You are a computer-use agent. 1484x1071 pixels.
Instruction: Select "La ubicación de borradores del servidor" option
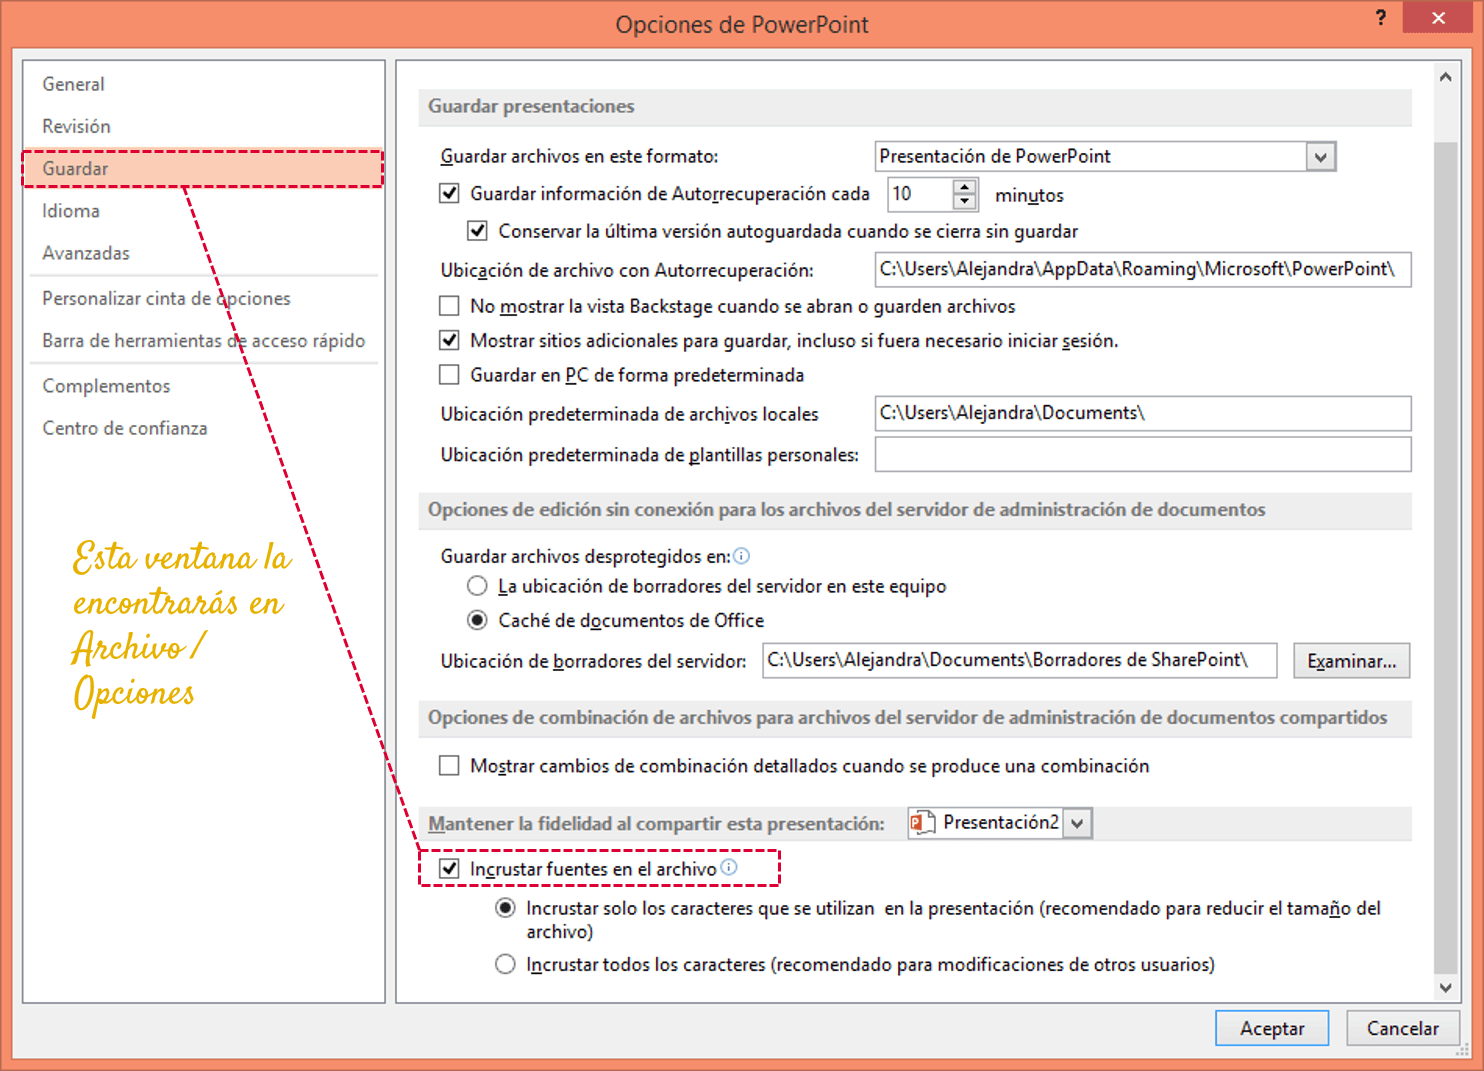coord(478,586)
